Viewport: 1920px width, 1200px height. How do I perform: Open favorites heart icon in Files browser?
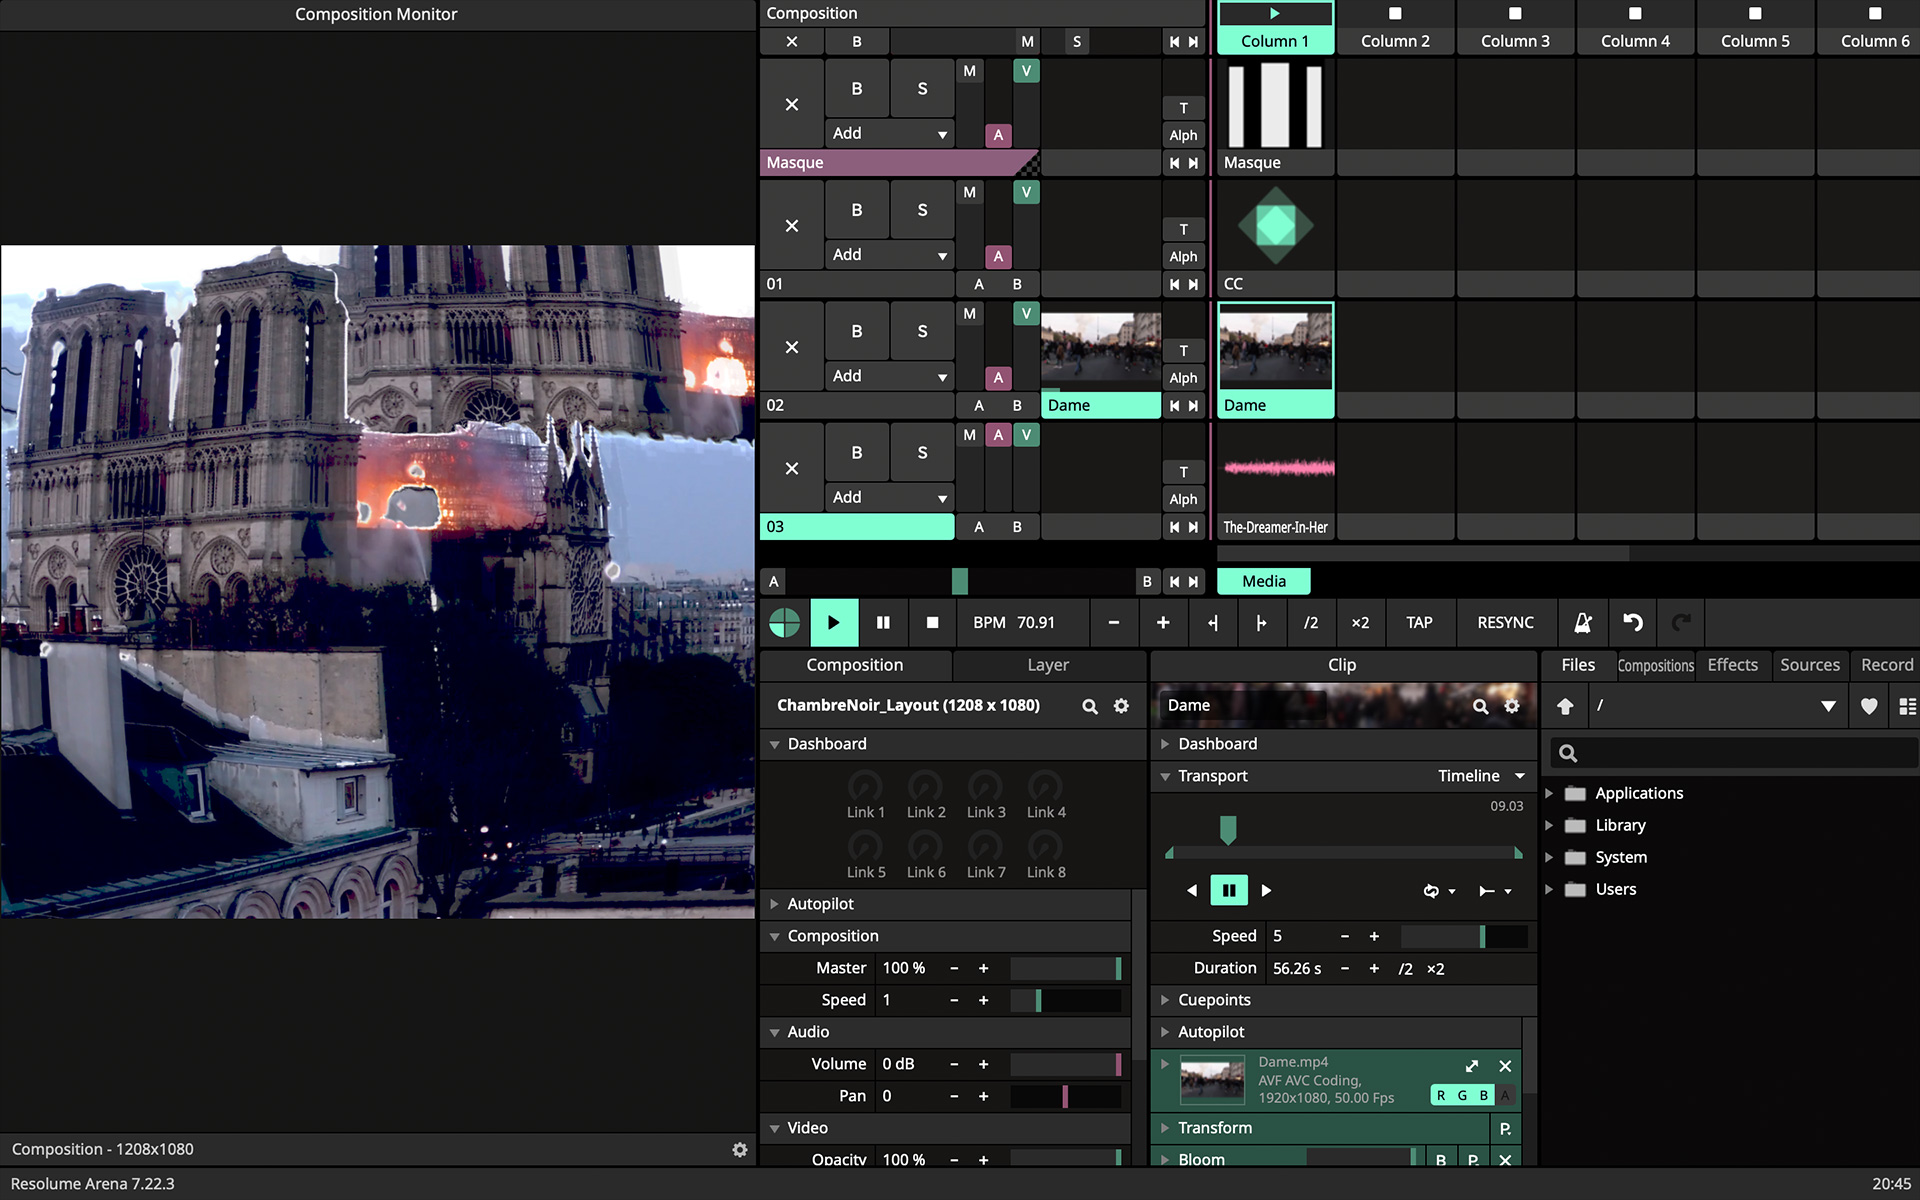coord(1868,706)
